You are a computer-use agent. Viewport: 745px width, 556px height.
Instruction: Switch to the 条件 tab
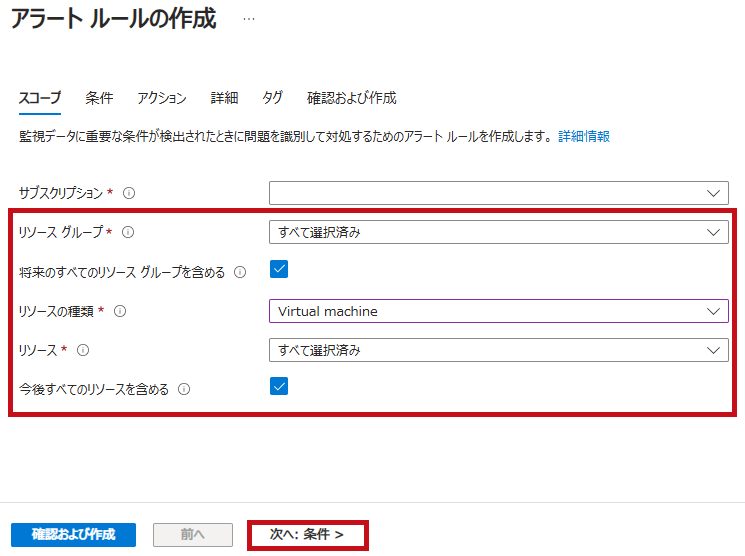99,98
